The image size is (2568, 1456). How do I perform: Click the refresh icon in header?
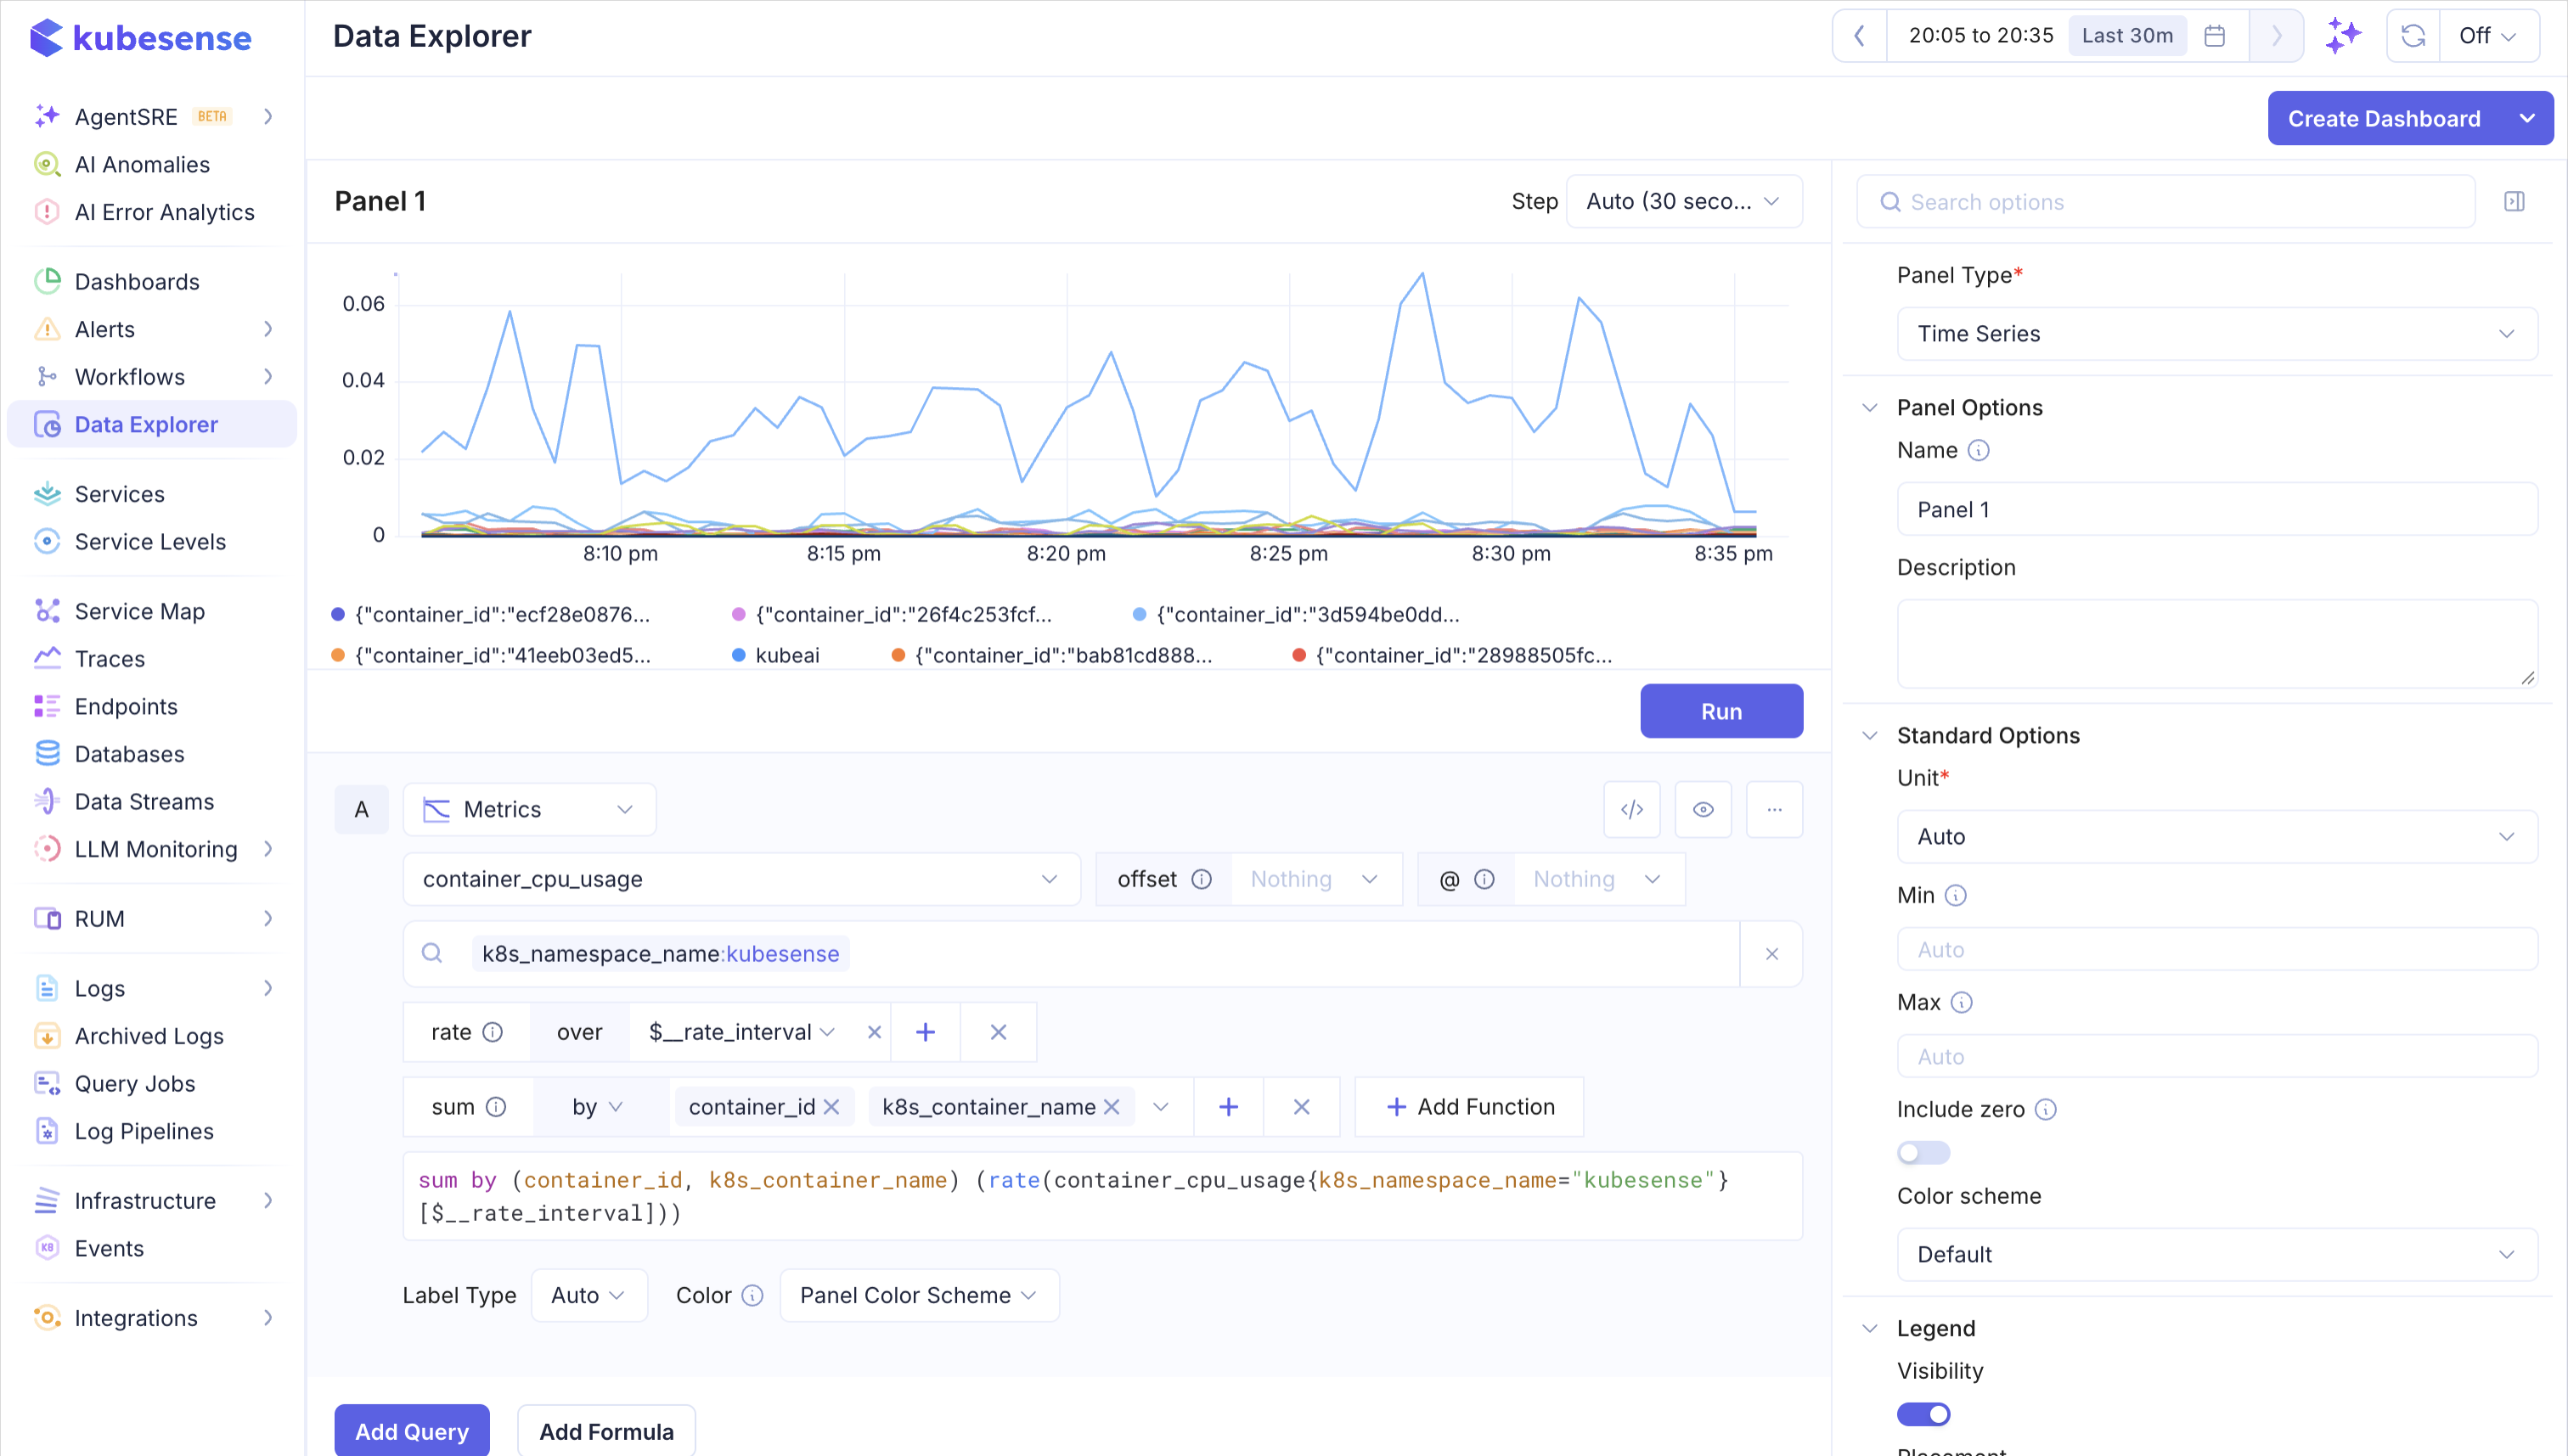click(x=2413, y=36)
